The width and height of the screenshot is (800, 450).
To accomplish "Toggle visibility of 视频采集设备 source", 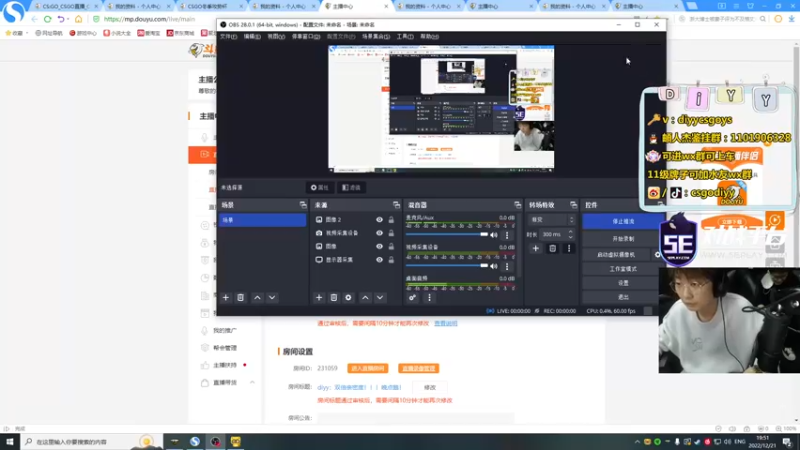I will [x=379, y=233].
